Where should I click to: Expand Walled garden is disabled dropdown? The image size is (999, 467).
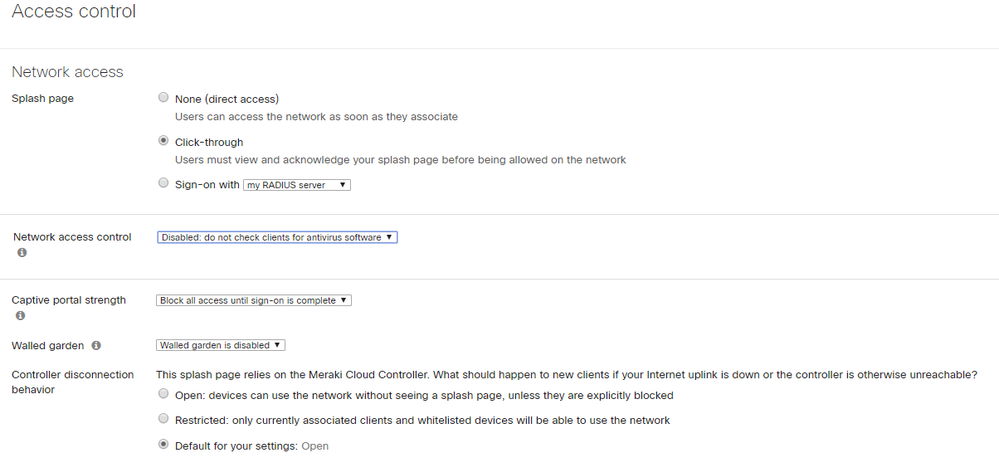pyautogui.click(x=221, y=345)
